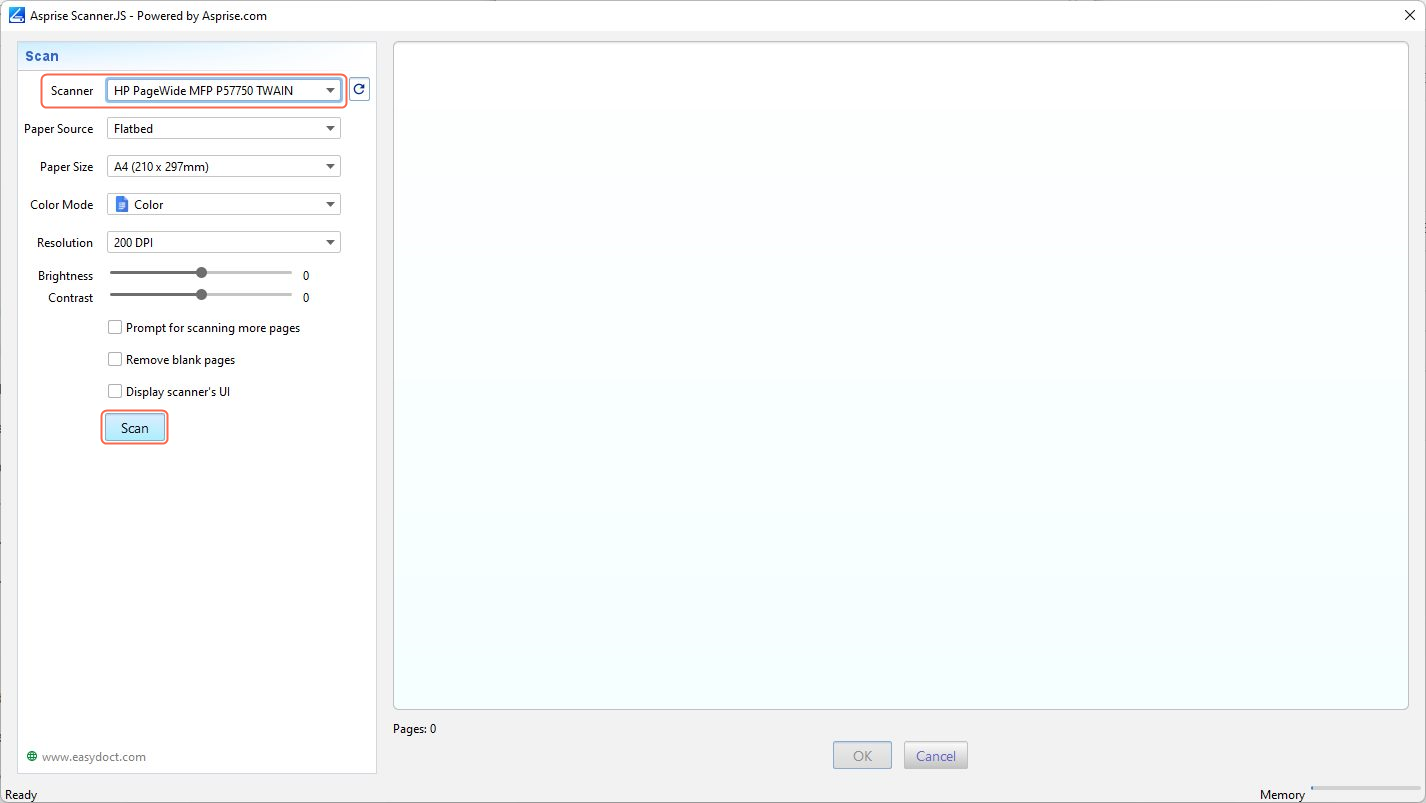
Task: Click inside the empty scan preview area
Action: [x=900, y=375]
